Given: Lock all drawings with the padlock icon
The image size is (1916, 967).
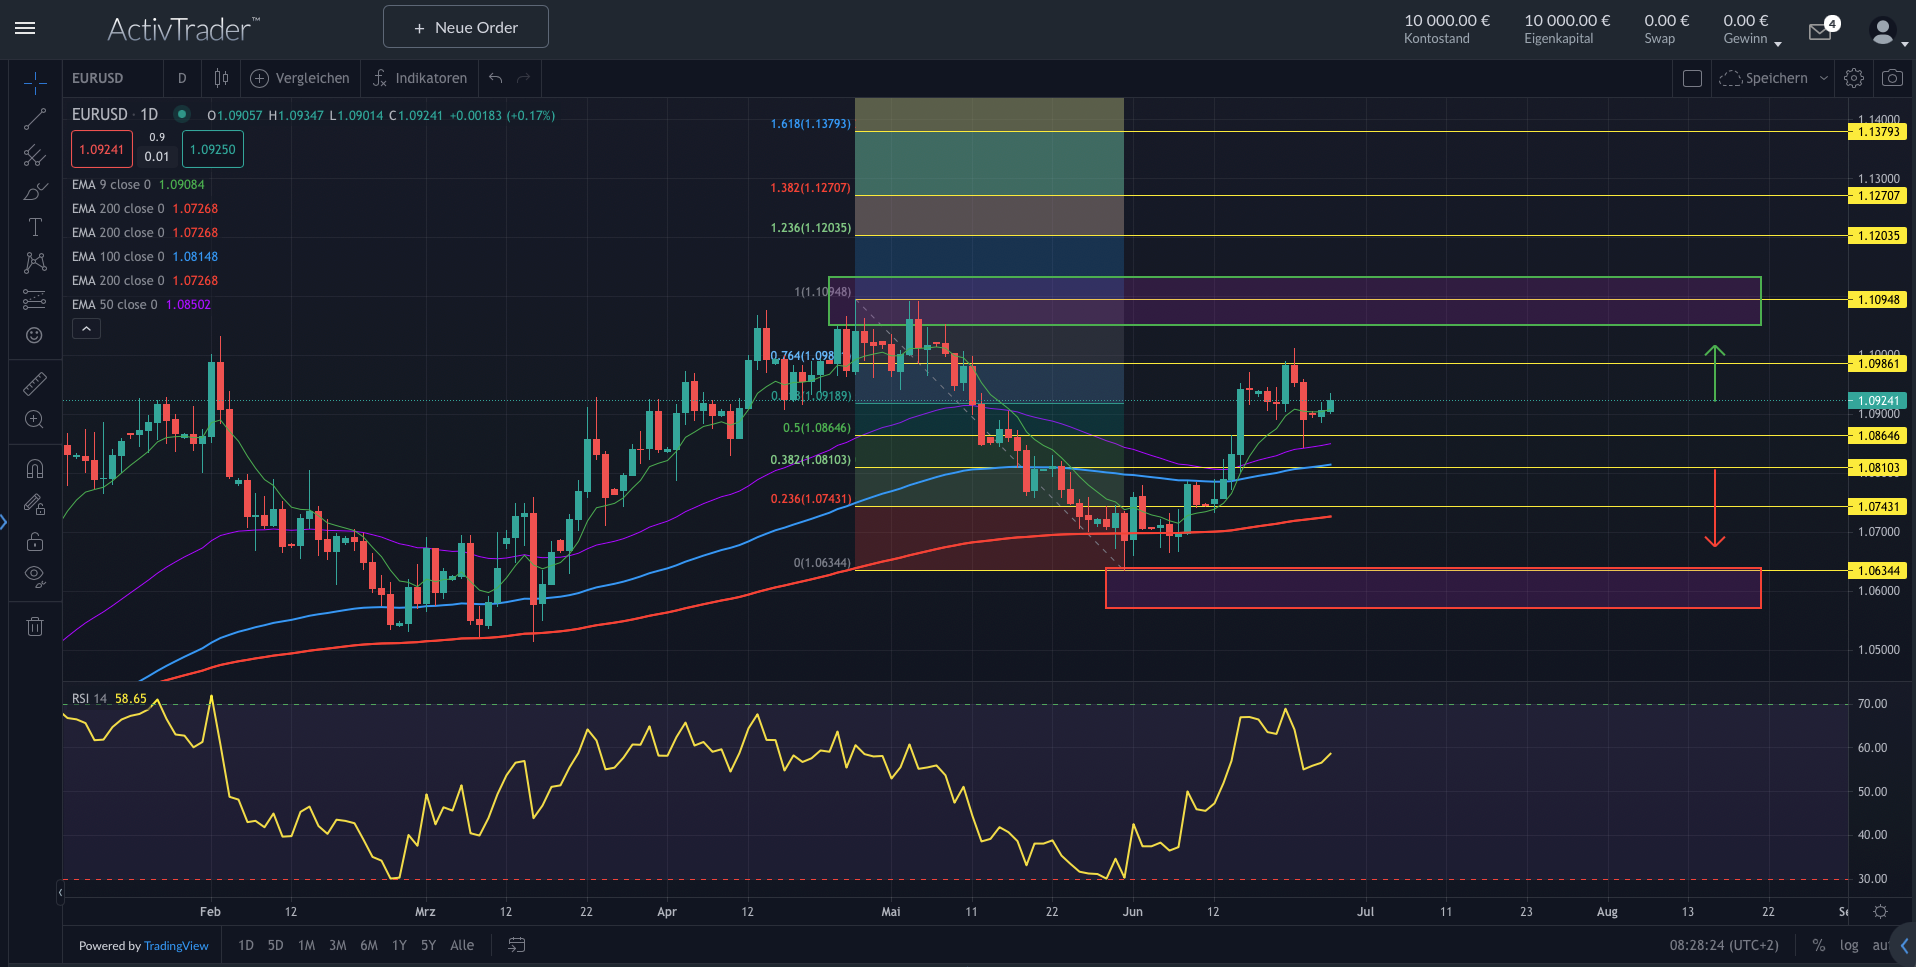Looking at the screenshot, I should click(x=34, y=541).
